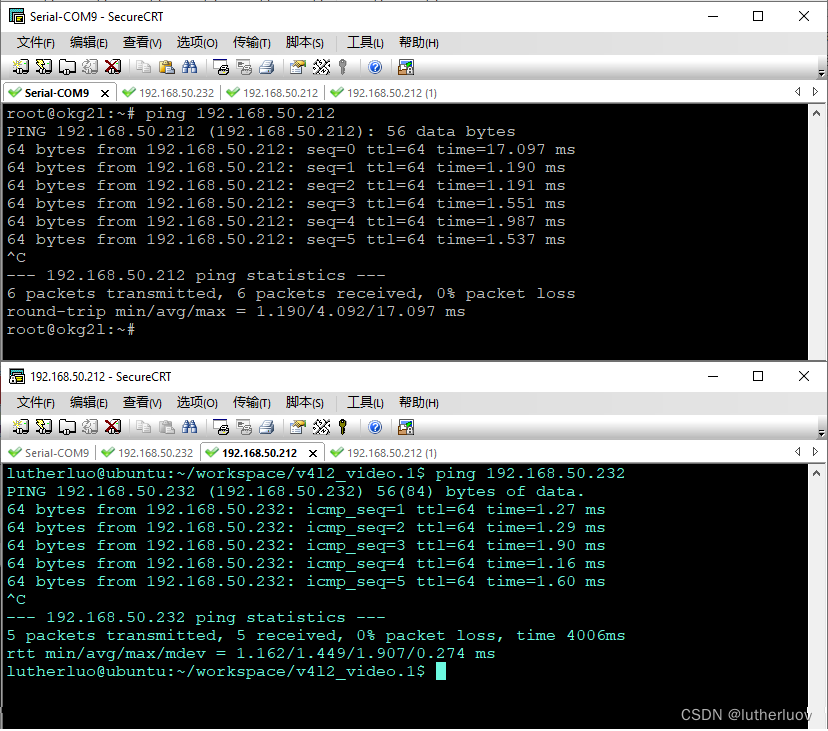828x731 pixels.
Task: Click tab scroll left arrow in Serial-COM9 window
Action: (x=798, y=92)
